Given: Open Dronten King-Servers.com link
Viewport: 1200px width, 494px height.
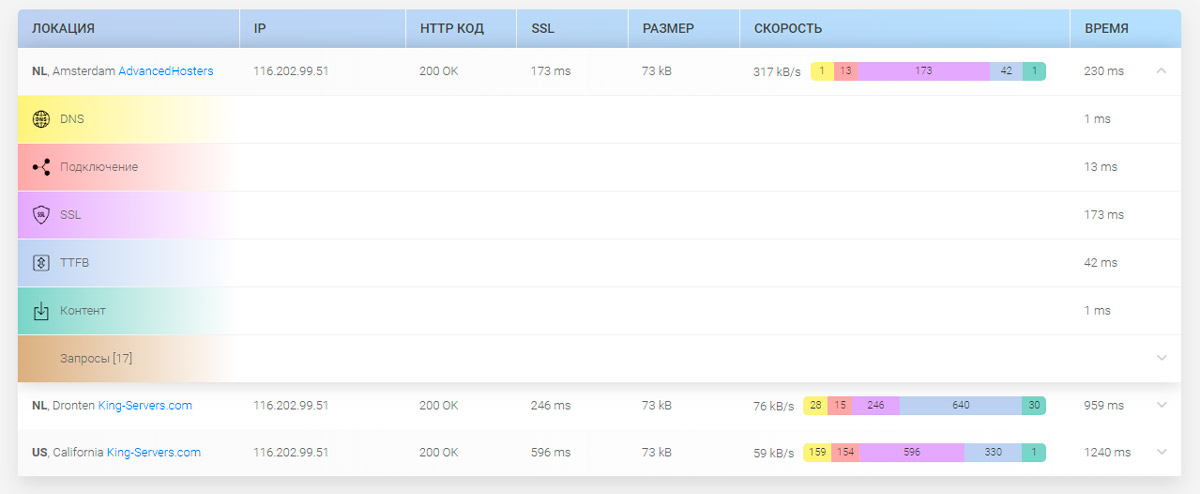Looking at the screenshot, I should 145,406.
